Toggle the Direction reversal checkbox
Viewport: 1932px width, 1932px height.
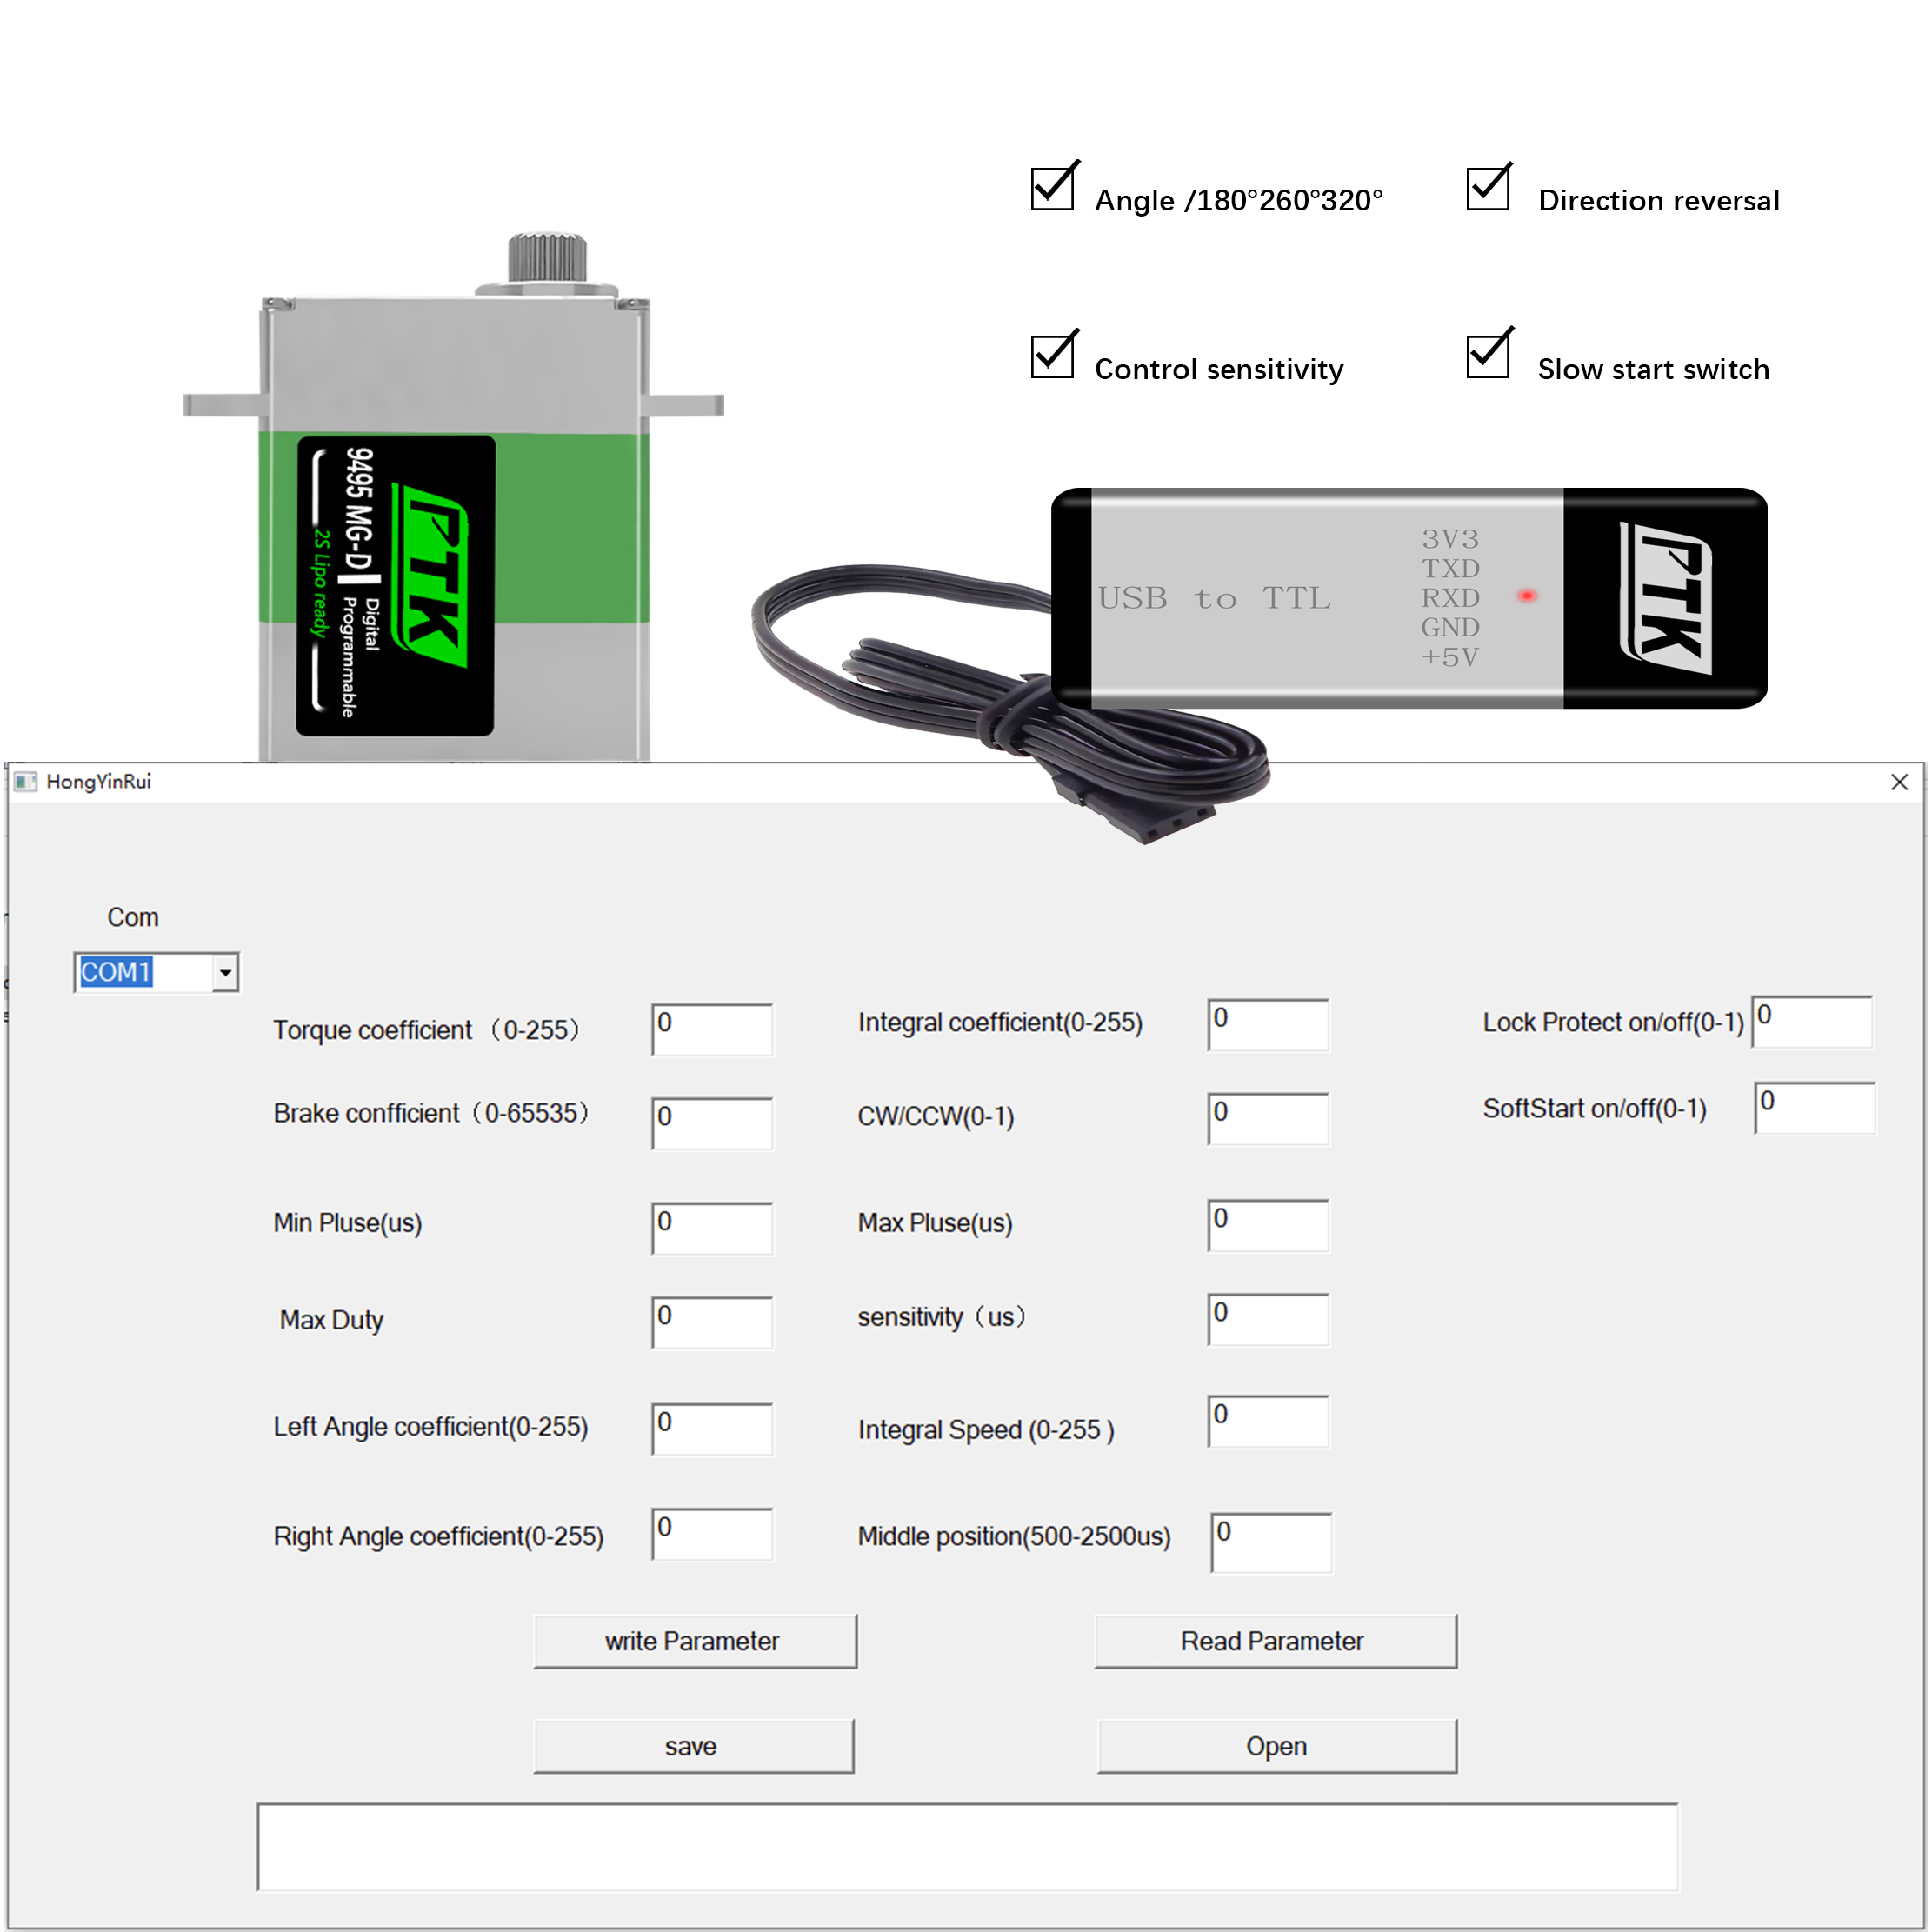coord(1489,187)
